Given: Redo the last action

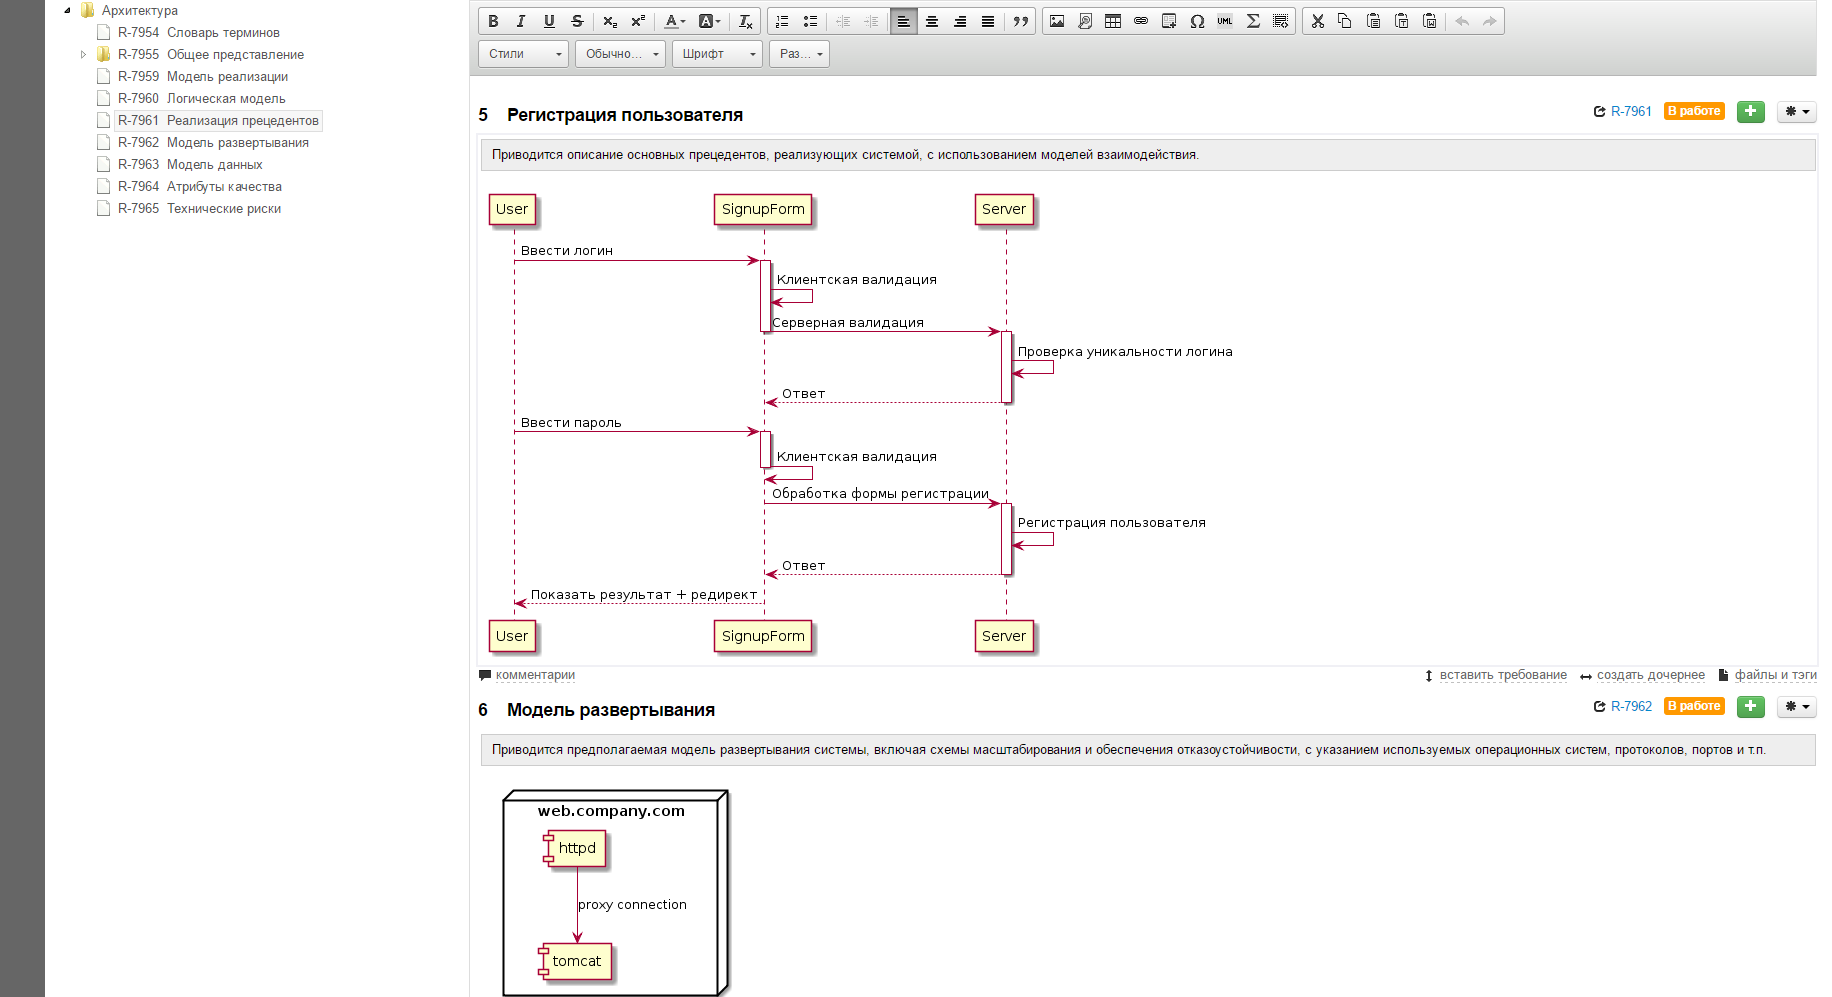Looking at the screenshot, I should pos(1490,21).
